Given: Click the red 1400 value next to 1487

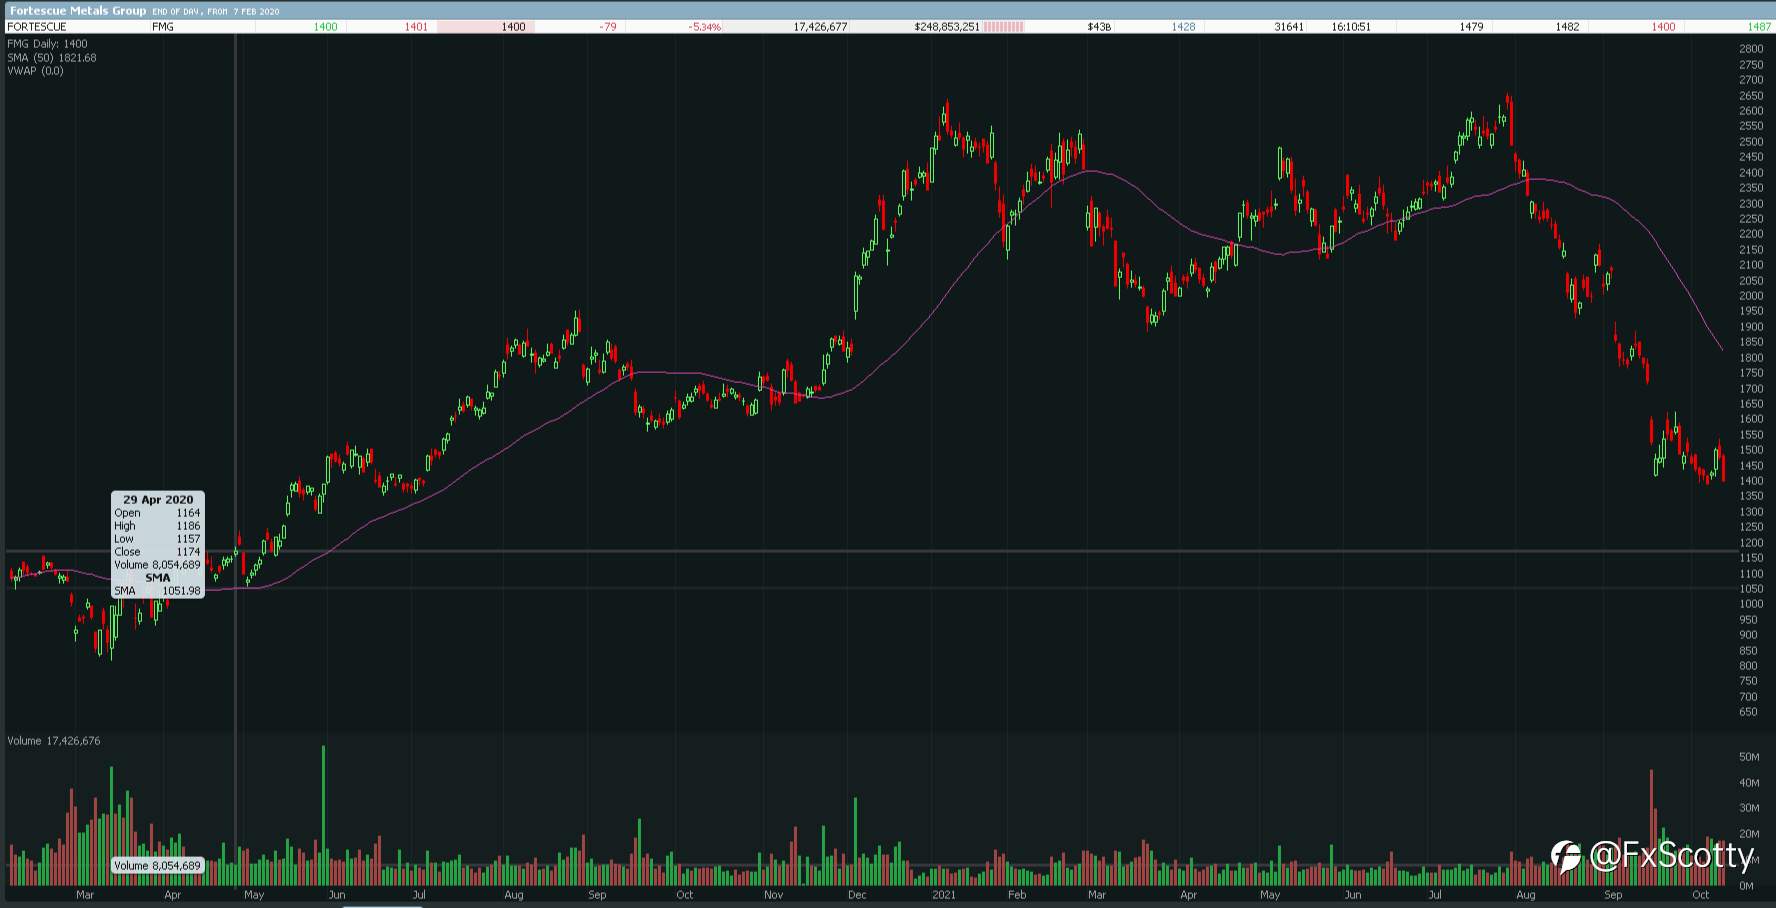Looking at the screenshot, I should pyautogui.click(x=1663, y=27).
